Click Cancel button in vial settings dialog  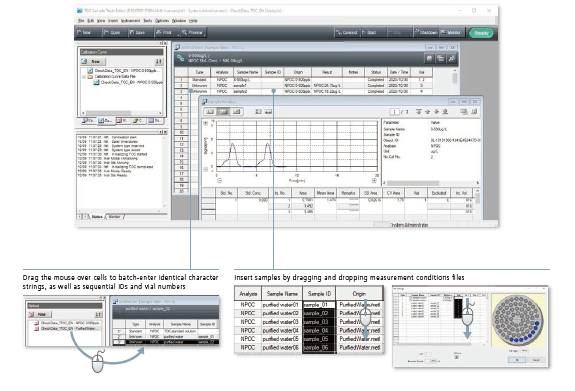(x=536, y=360)
